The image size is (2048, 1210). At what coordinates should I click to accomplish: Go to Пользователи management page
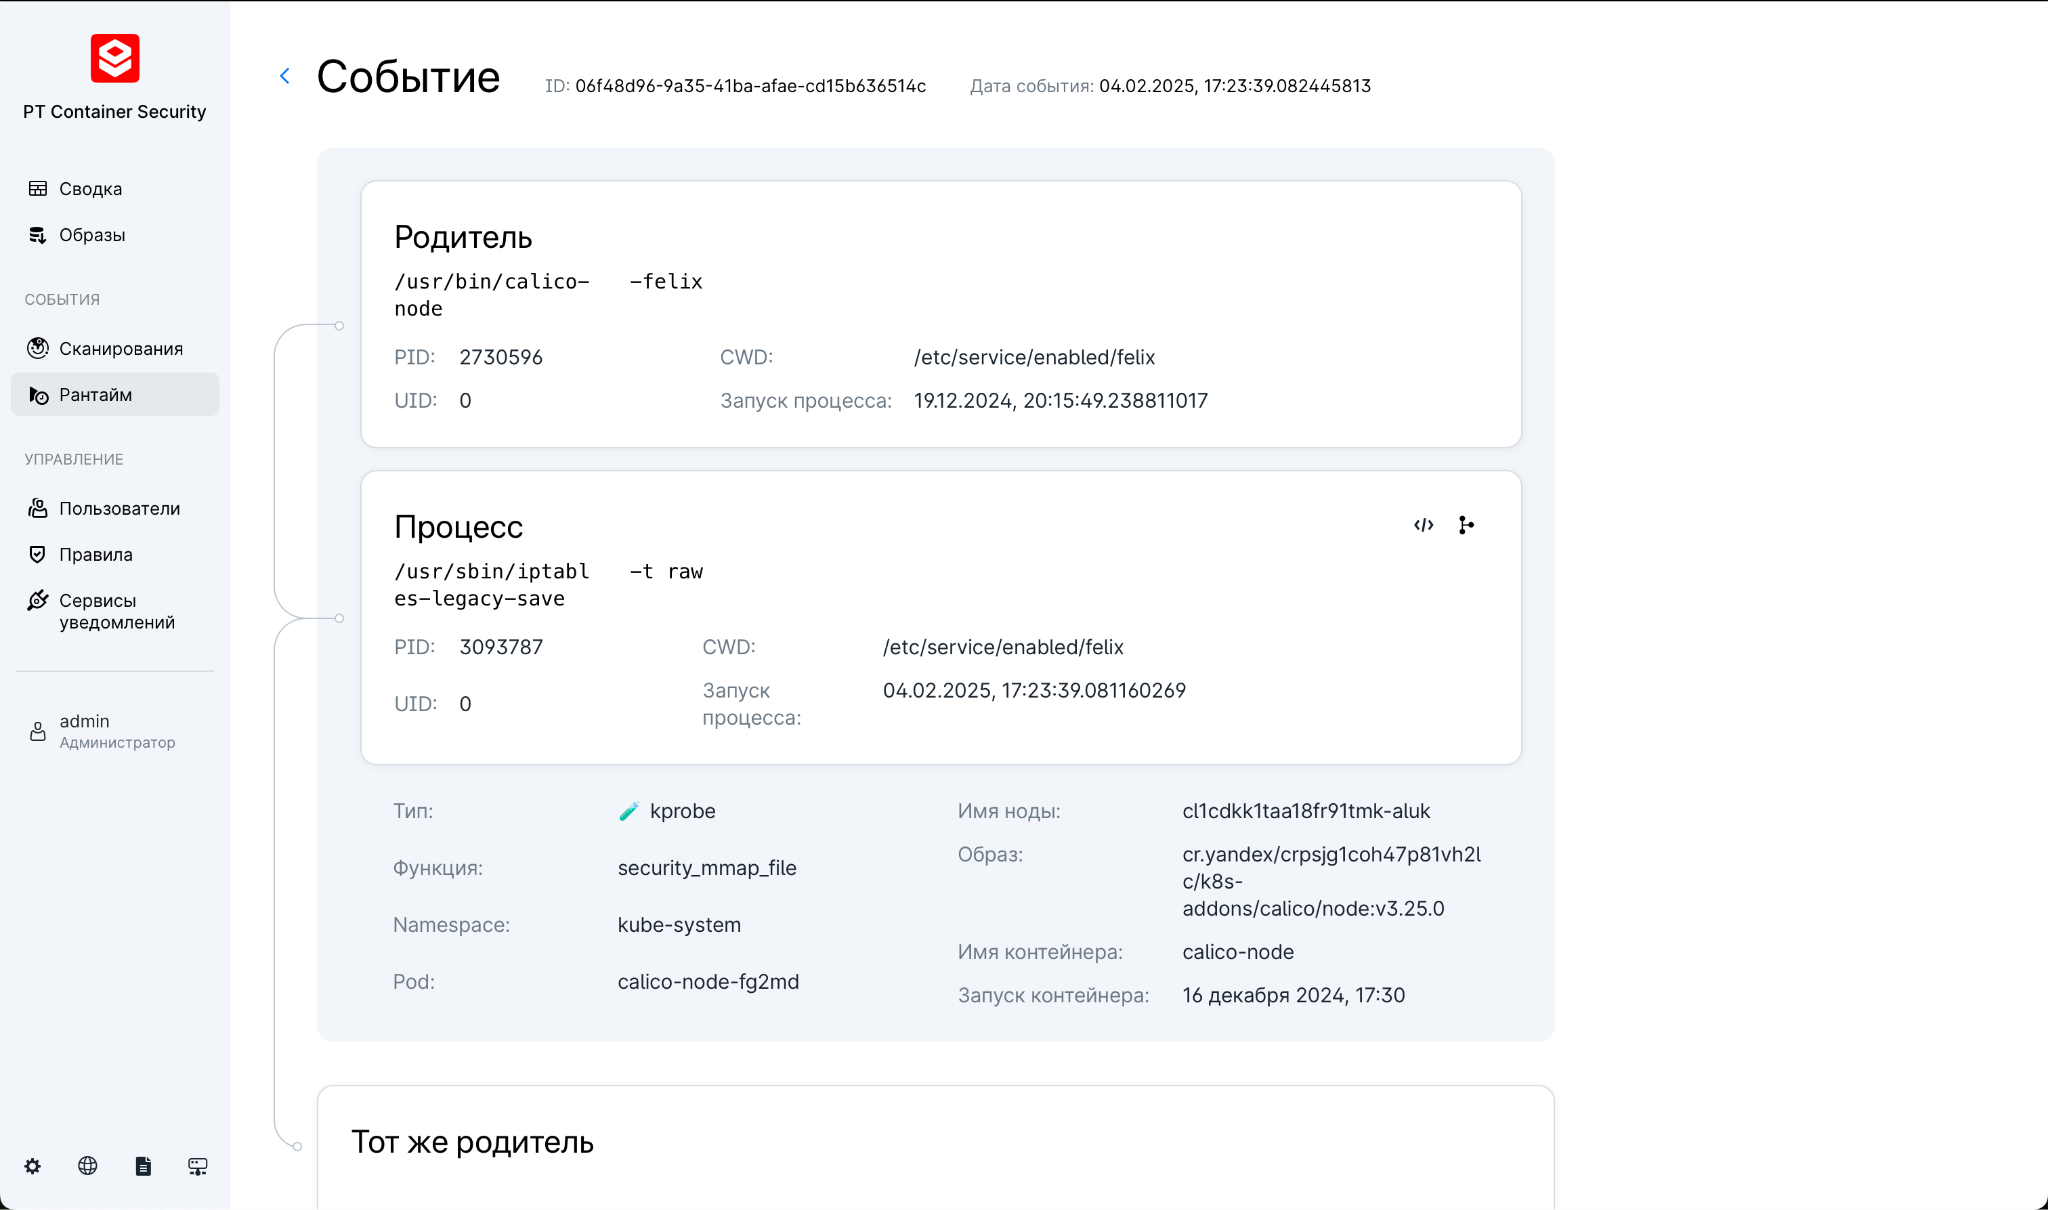119,509
